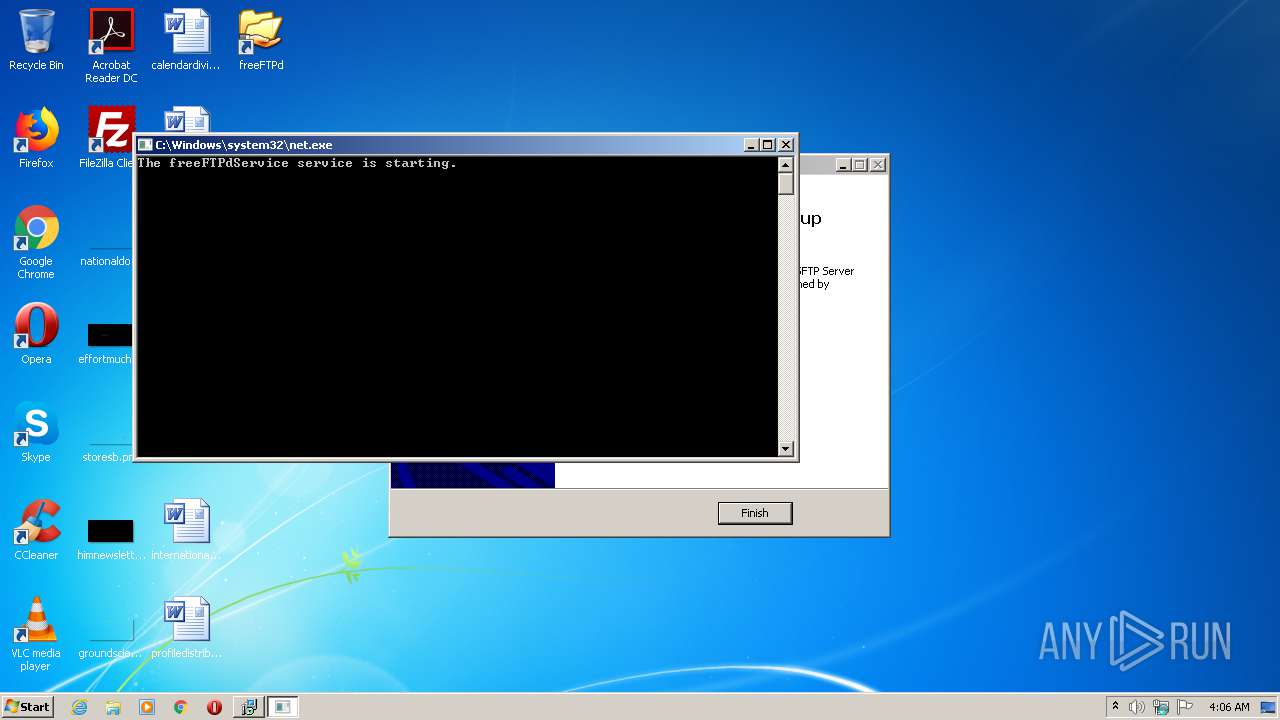Viewport: 1280px width, 720px height.
Task: Click the console vertical scrollbar thumb
Action: pyautogui.click(x=786, y=184)
